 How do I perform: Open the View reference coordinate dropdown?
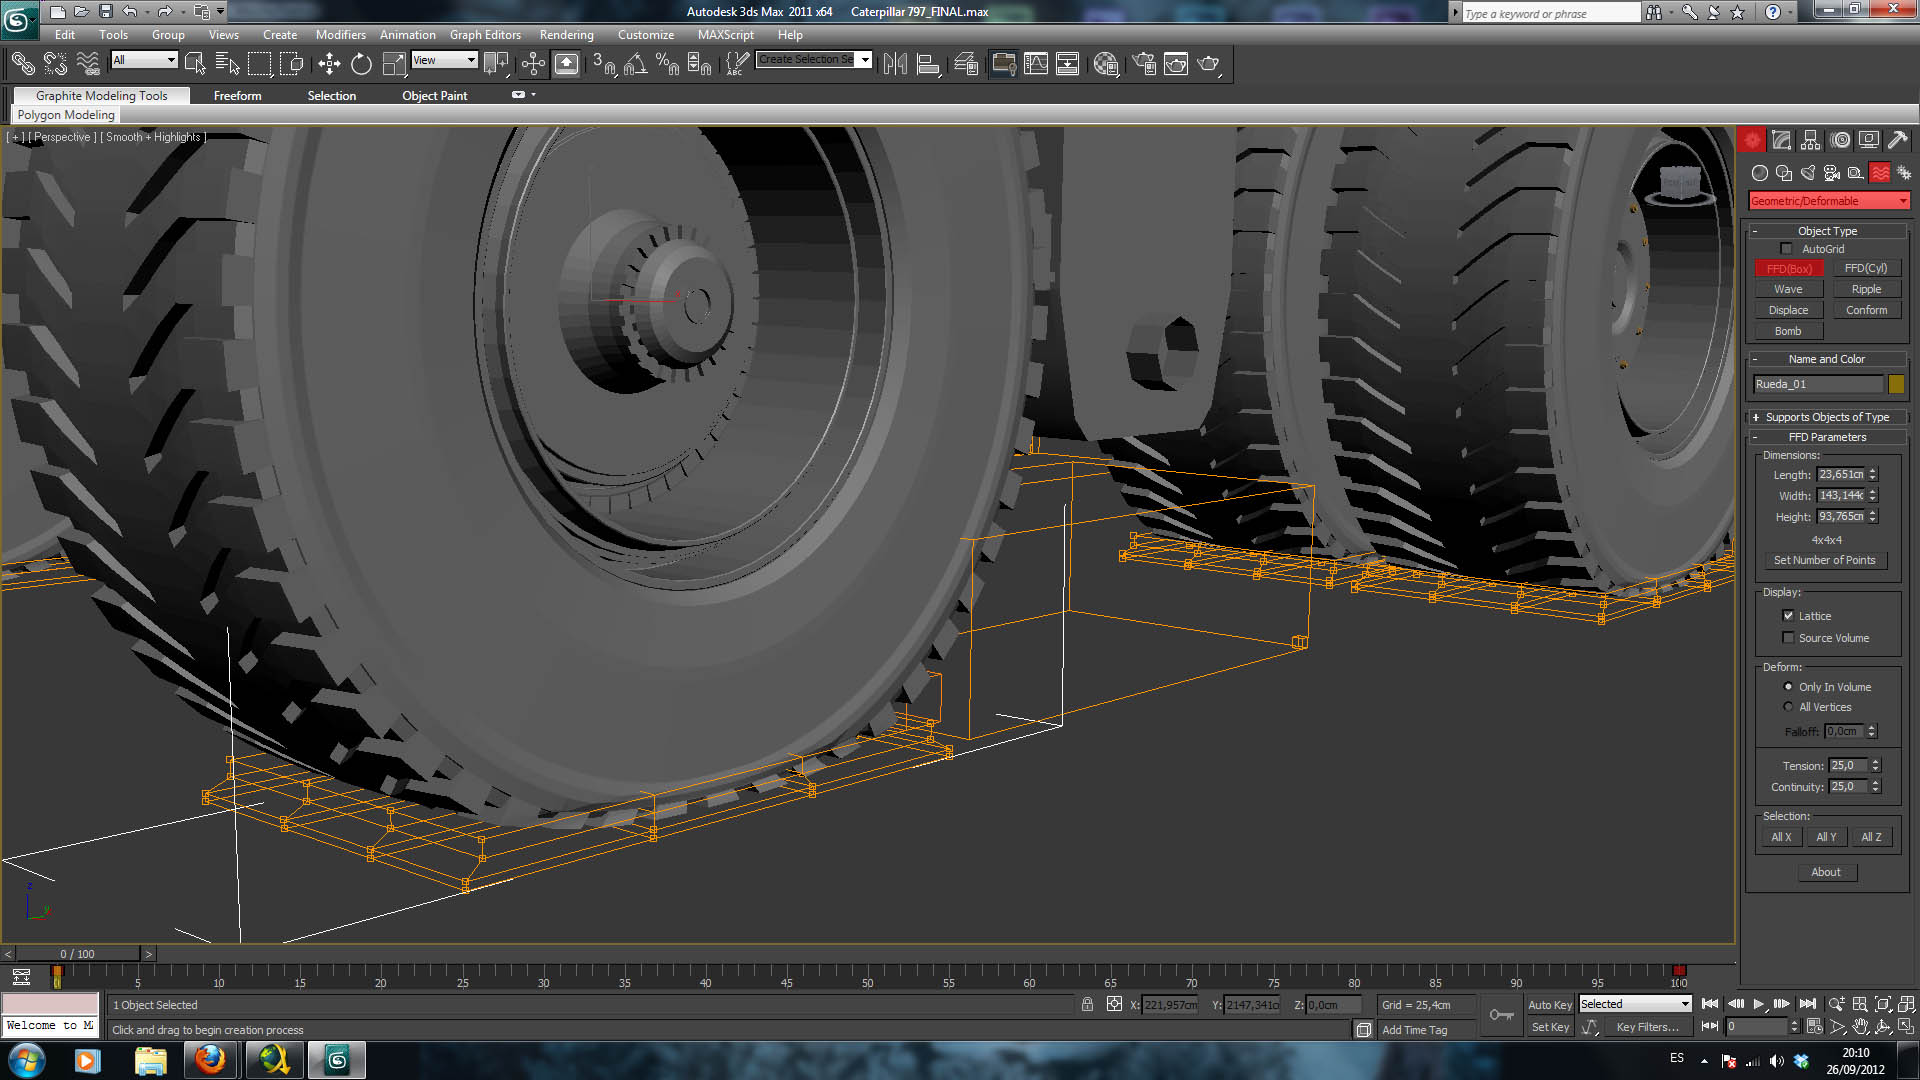pyautogui.click(x=444, y=60)
